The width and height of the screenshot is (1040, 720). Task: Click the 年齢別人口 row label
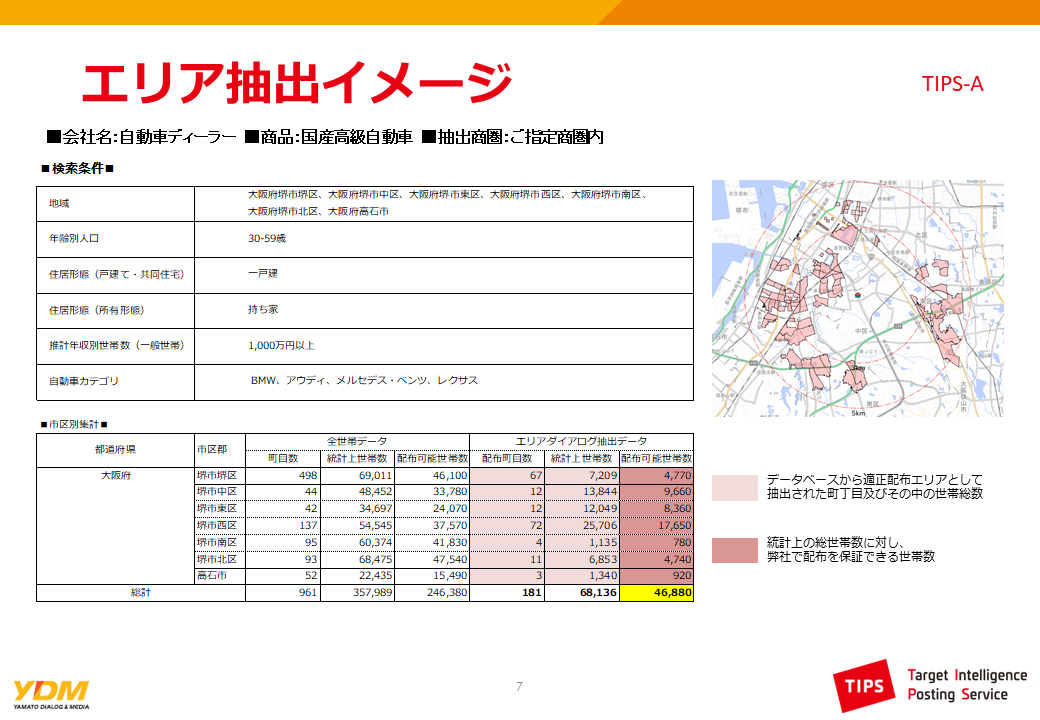point(74,239)
